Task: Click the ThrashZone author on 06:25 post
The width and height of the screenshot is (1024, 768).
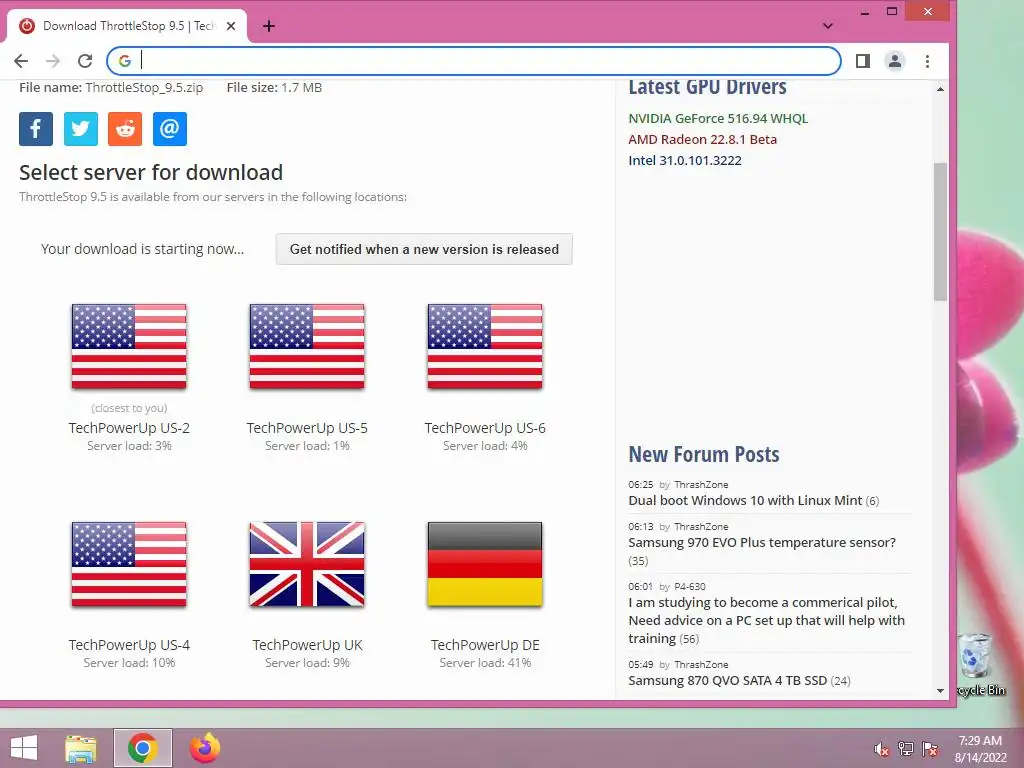Action: (x=701, y=485)
